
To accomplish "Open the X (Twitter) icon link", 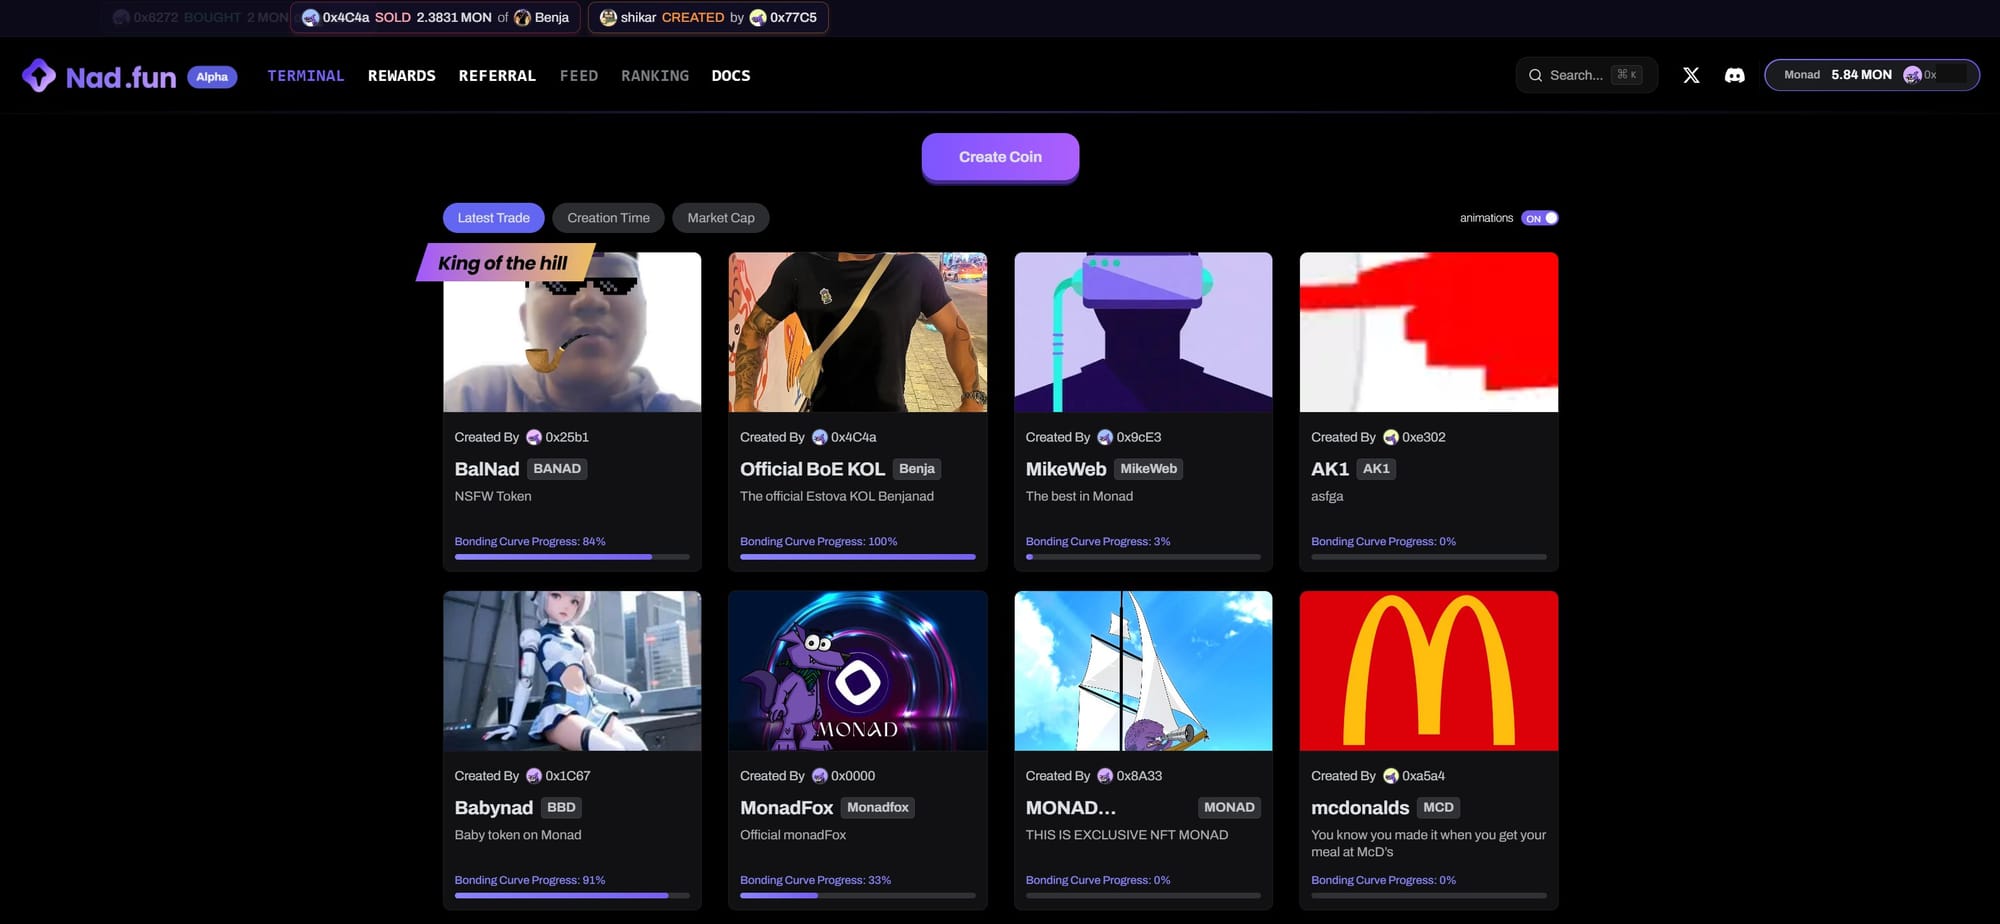I will (x=1691, y=75).
